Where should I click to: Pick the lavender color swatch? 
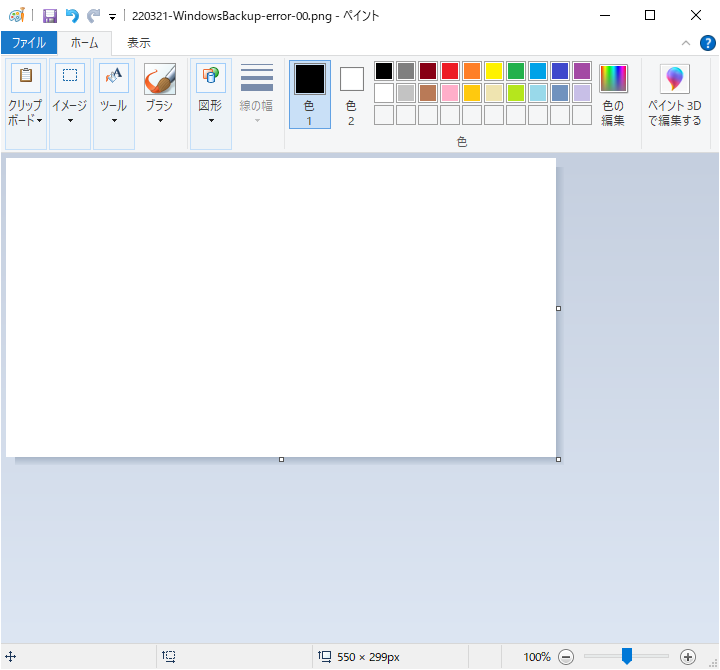pos(582,93)
